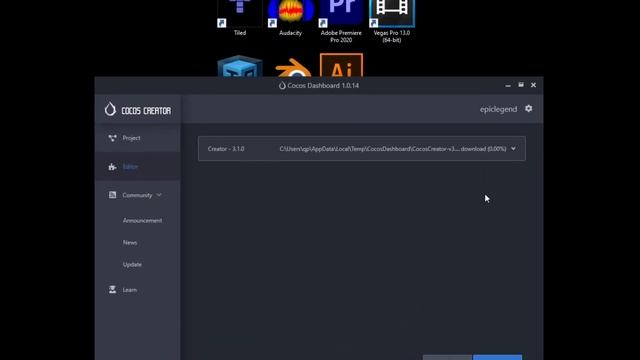Close the Cocos Dashboard window

coord(533,85)
